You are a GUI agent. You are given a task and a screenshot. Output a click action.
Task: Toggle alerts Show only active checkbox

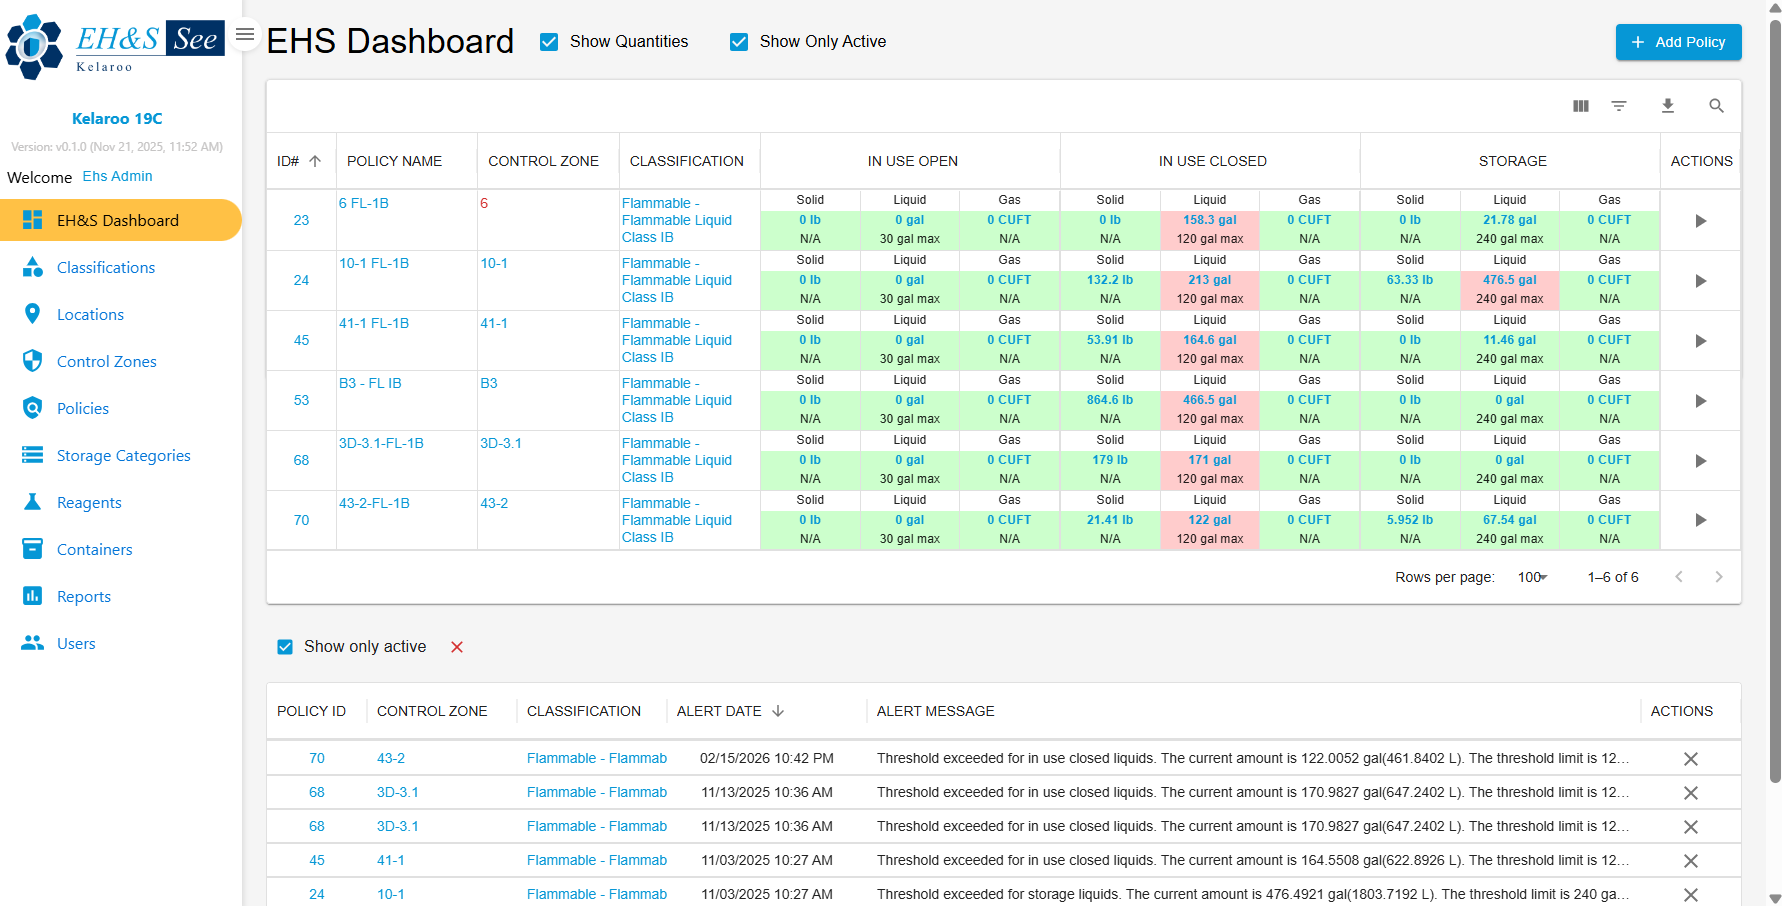285,647
